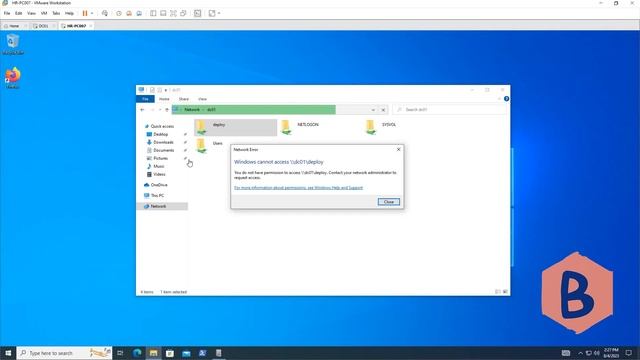The width and height of the screenshot is (640, 360).
Task: Pause the virtual machine from VMware toolbar
Action: 85,13
